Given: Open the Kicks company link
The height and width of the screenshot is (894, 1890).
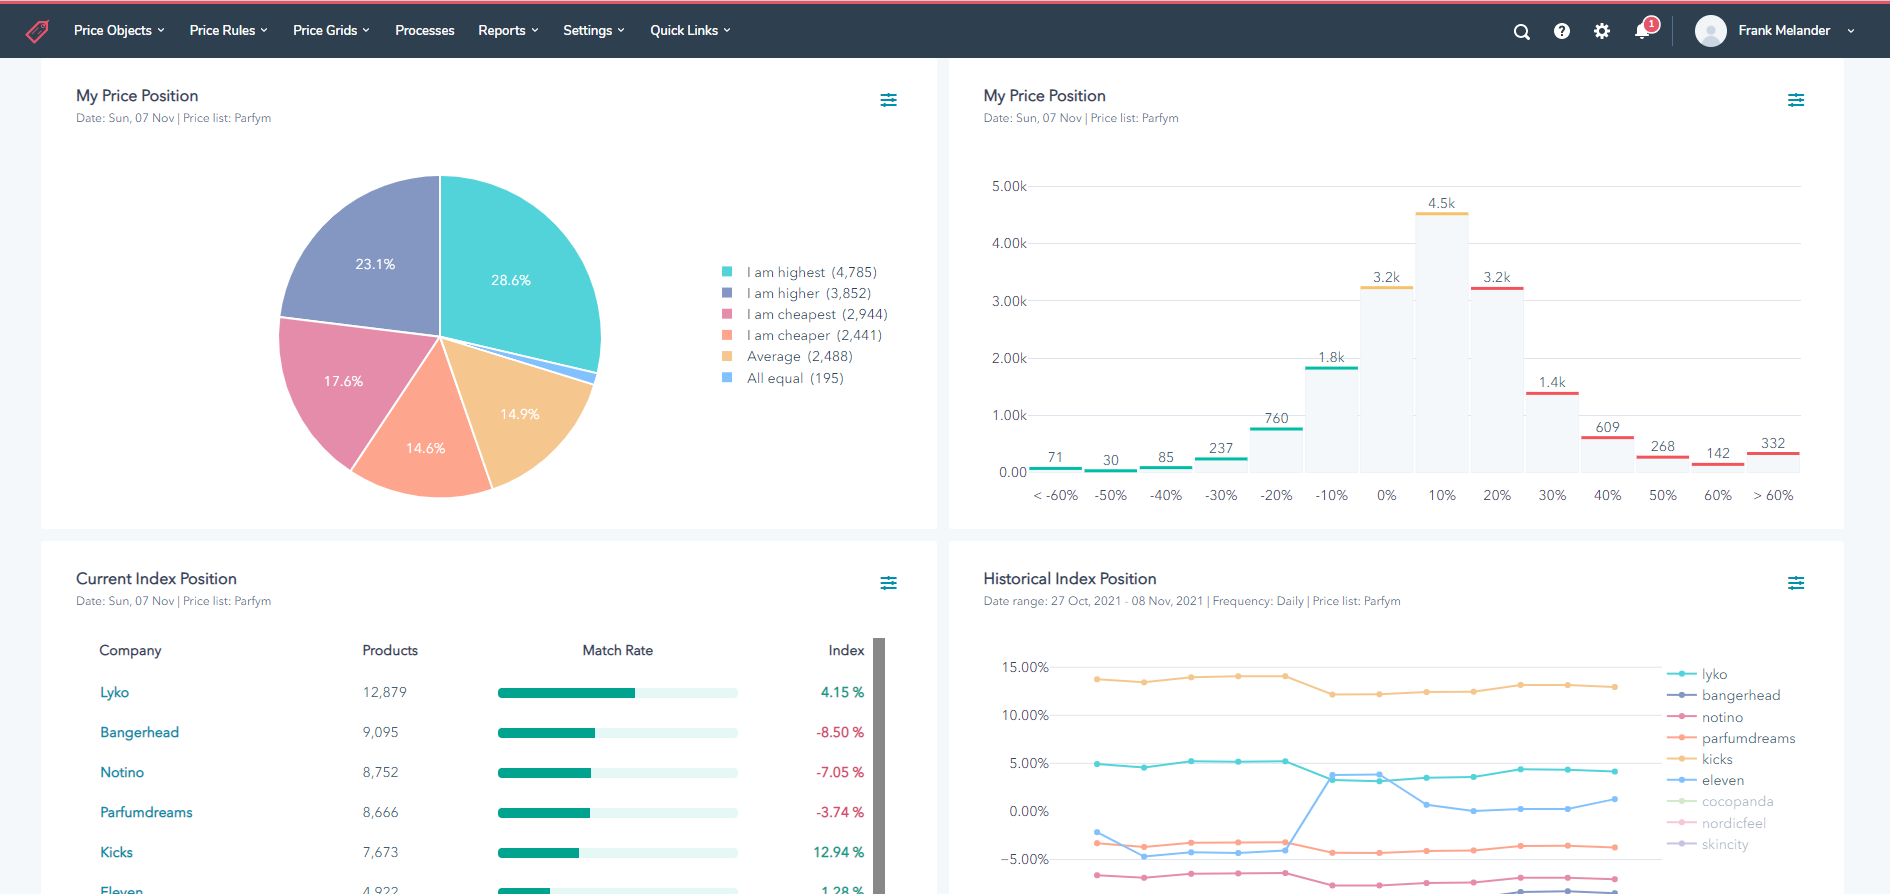Looking at the screenshot, I should [x=116, y=852].
